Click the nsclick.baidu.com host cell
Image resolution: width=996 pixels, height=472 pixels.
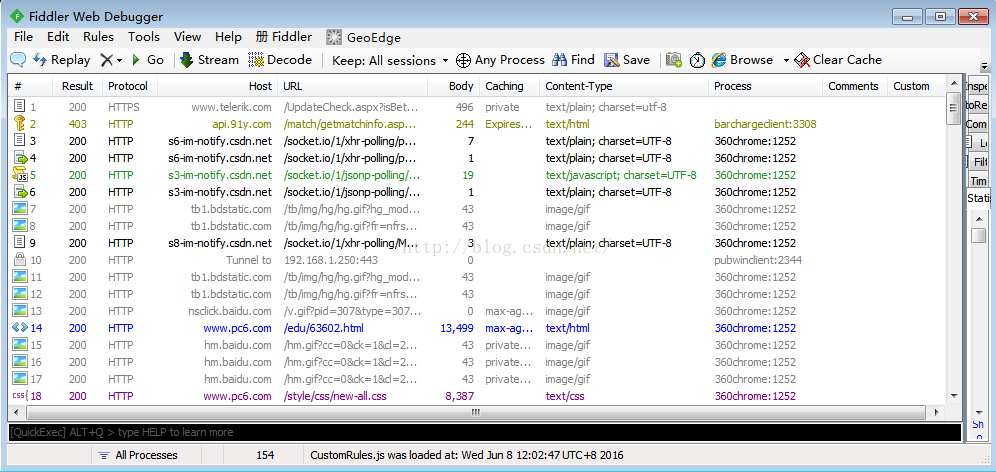pyautogui.click(x=230, y=311)
